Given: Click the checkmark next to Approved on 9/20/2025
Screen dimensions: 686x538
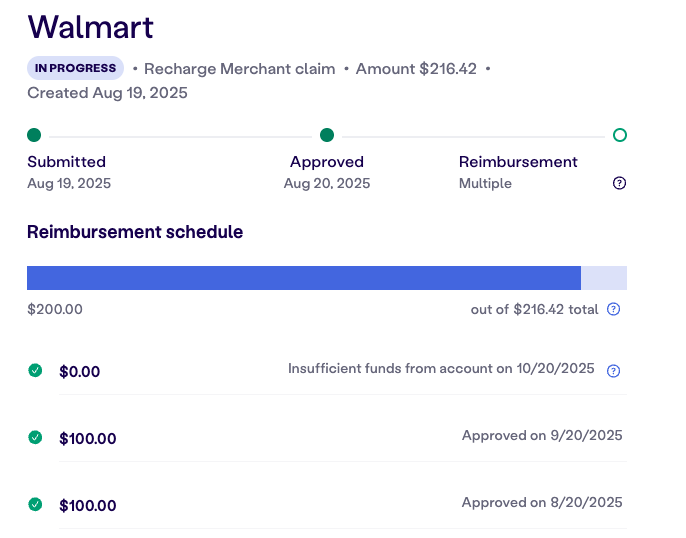Looking at the screenshot, I should (x=35, y=437).
